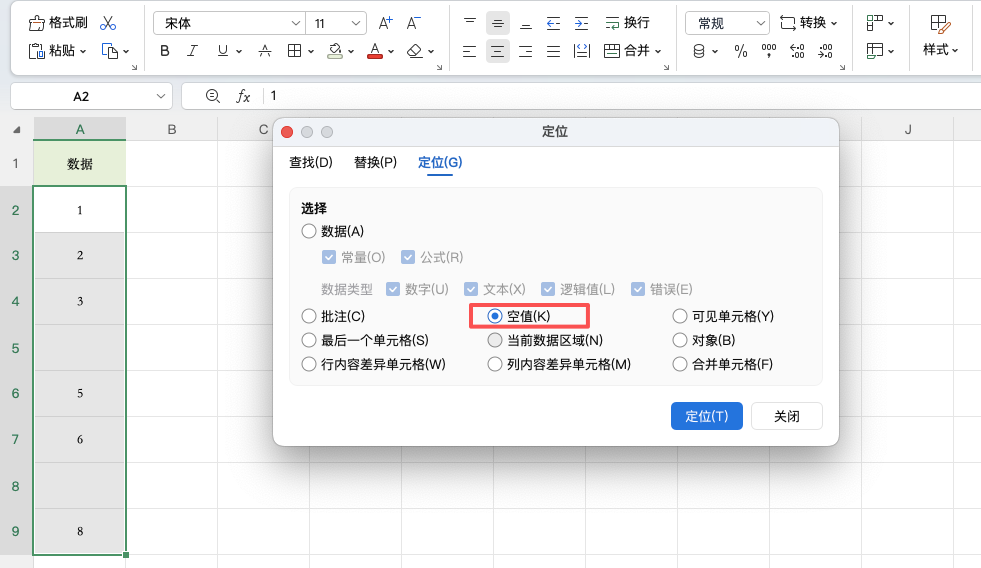Select the 可见单元格(Y) radio option
This screenshot has height=568, width=981.
point(679,317)
